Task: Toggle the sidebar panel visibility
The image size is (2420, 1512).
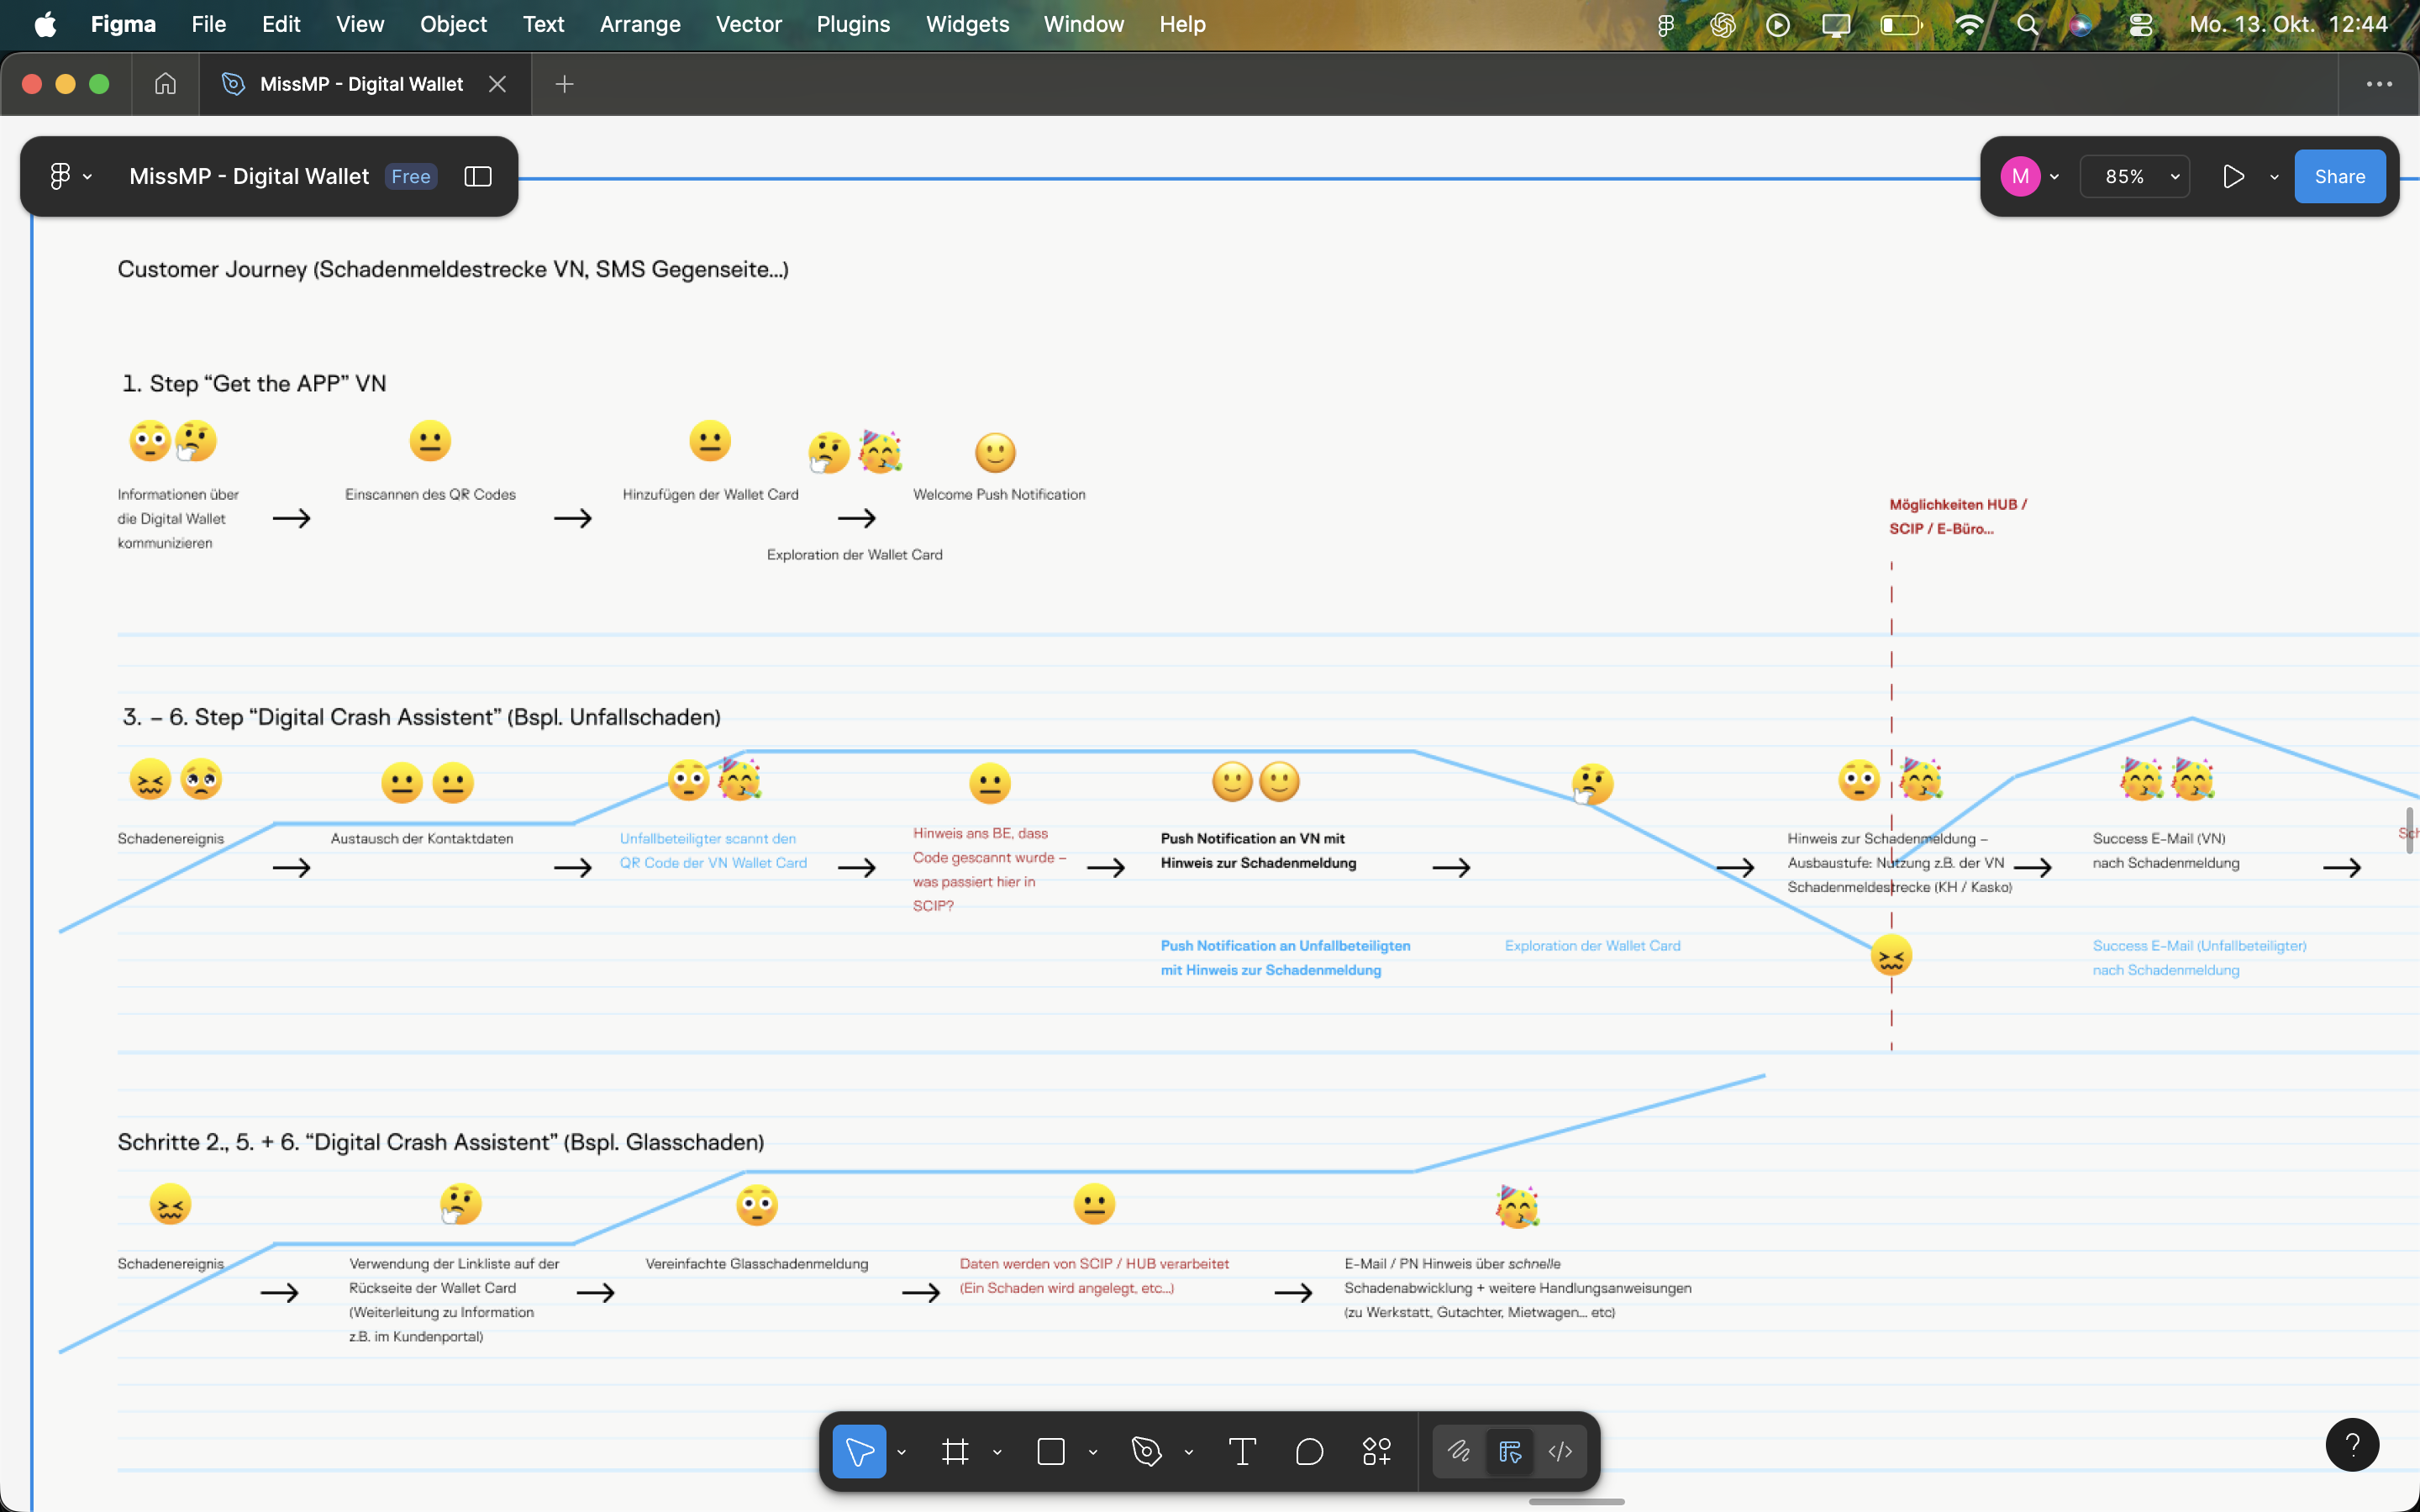Action: click(478, 177)
